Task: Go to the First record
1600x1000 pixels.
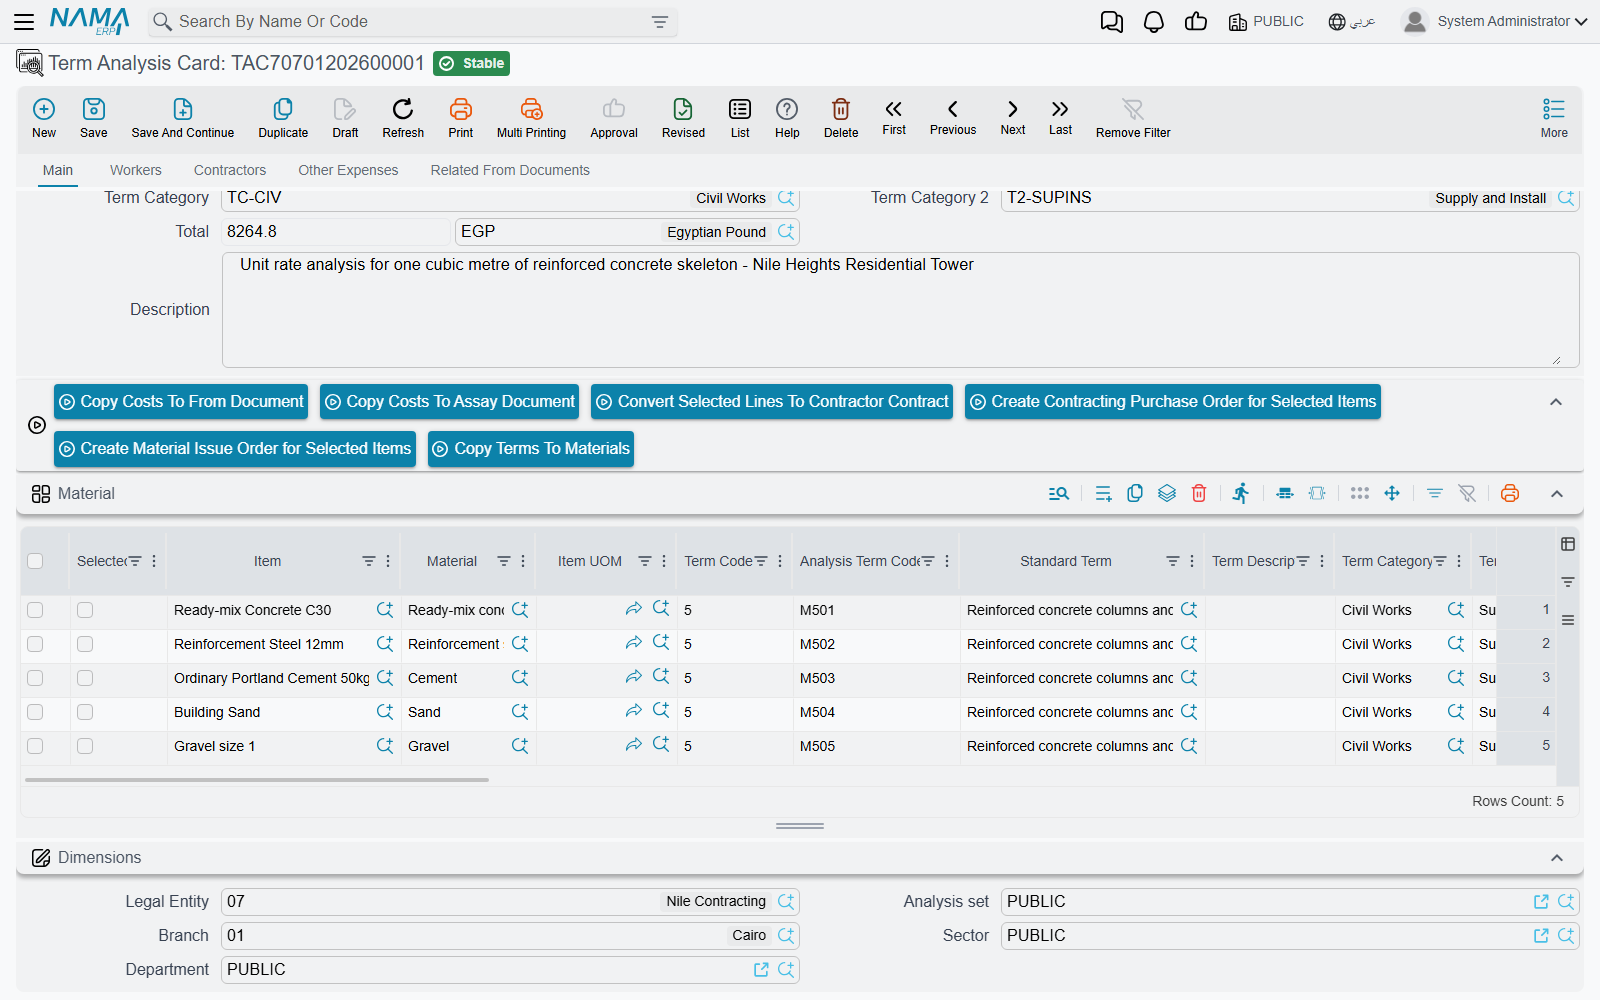Action: (894, 117)
